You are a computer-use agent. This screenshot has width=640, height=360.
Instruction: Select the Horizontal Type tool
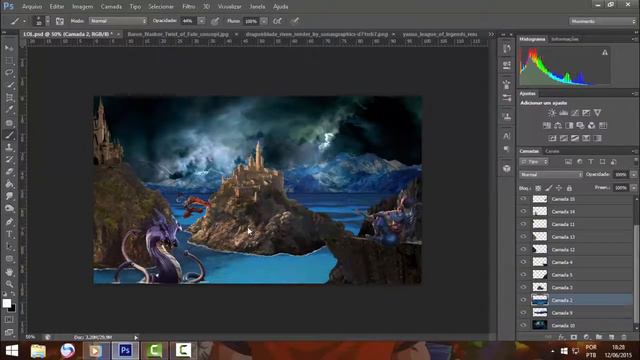(9, 234)
